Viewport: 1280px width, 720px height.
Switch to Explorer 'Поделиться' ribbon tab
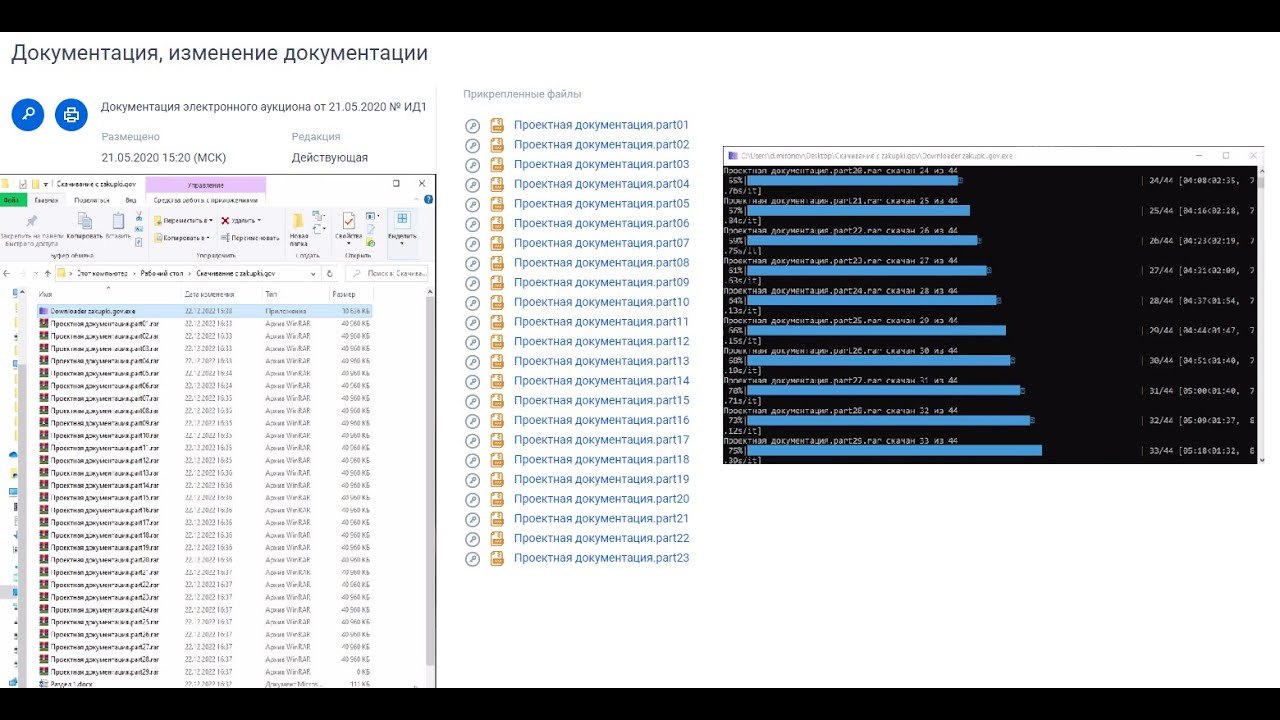click(x=91, y=200)
